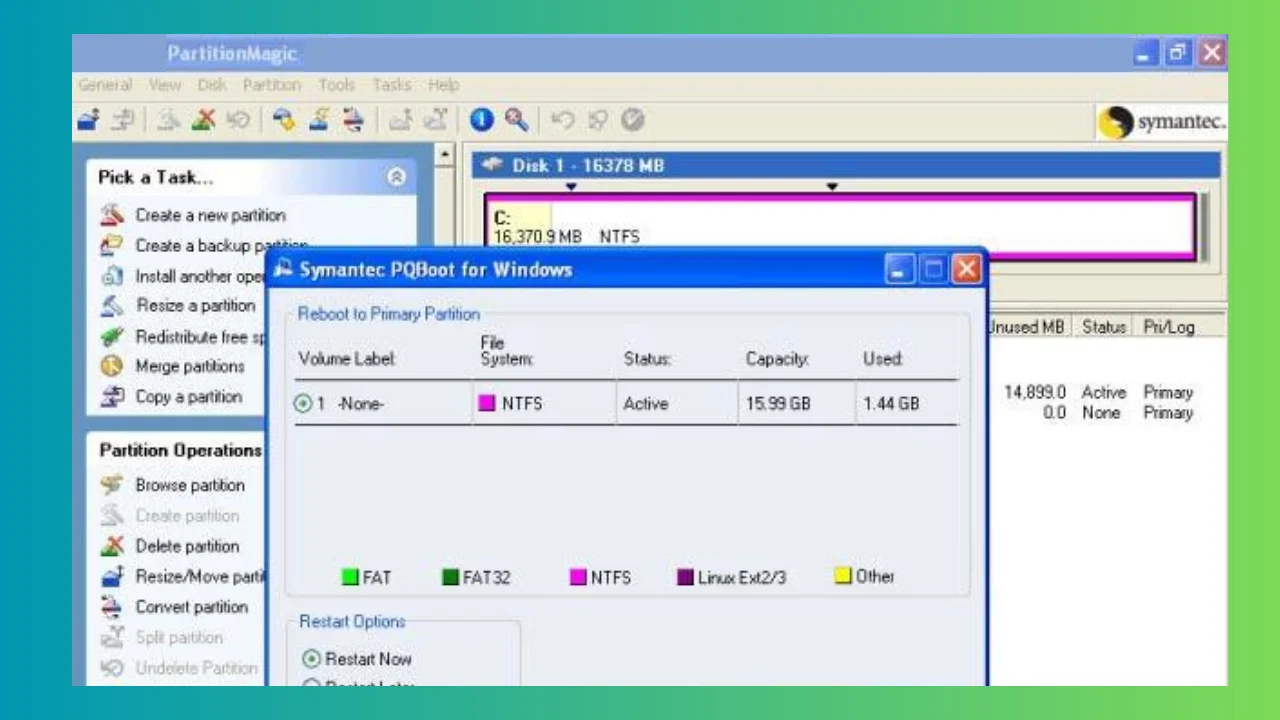Click the Volume Label column header in PQBoot
1280x720 pixels.
(347, 358)
